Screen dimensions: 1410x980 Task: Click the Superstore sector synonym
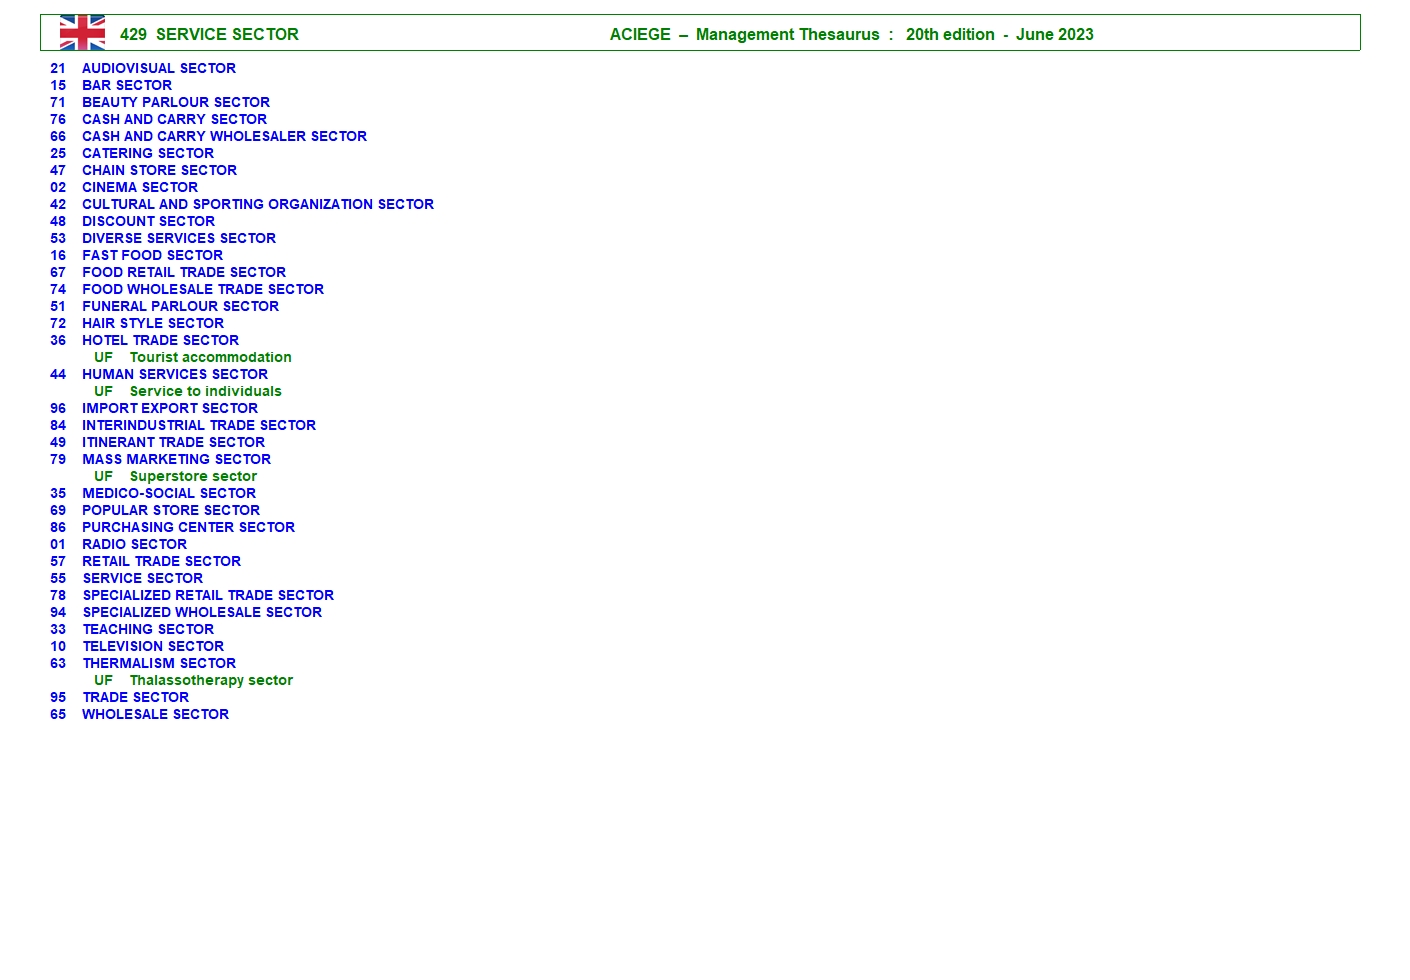click(193, 476)
